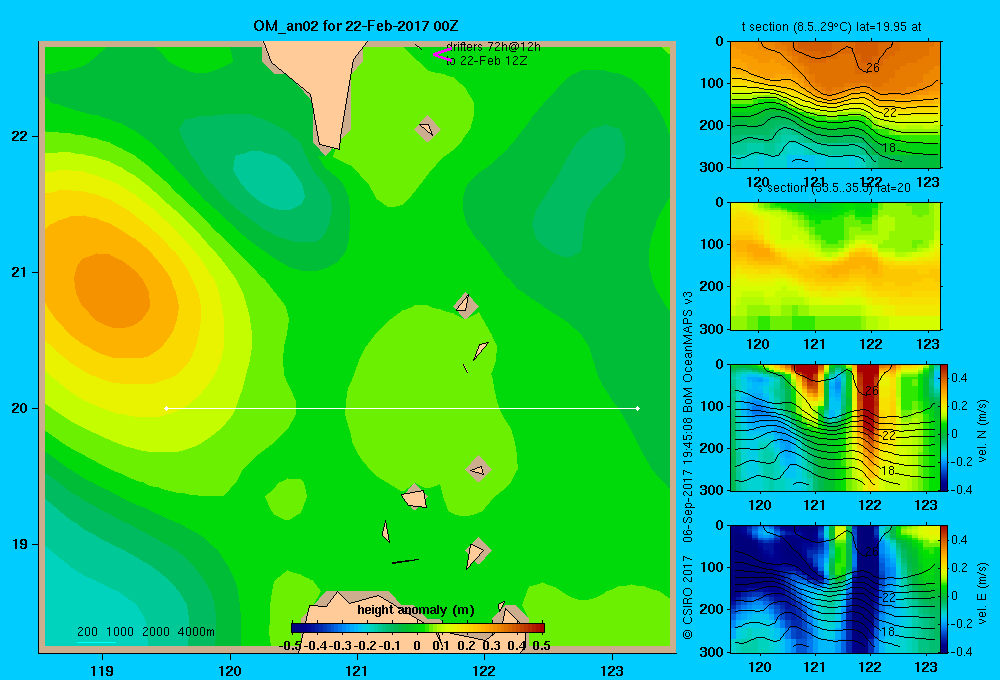Click the -0.5 tick on height anomaly scale
This screenshot has height=680, width=1000.
[290, 646]
